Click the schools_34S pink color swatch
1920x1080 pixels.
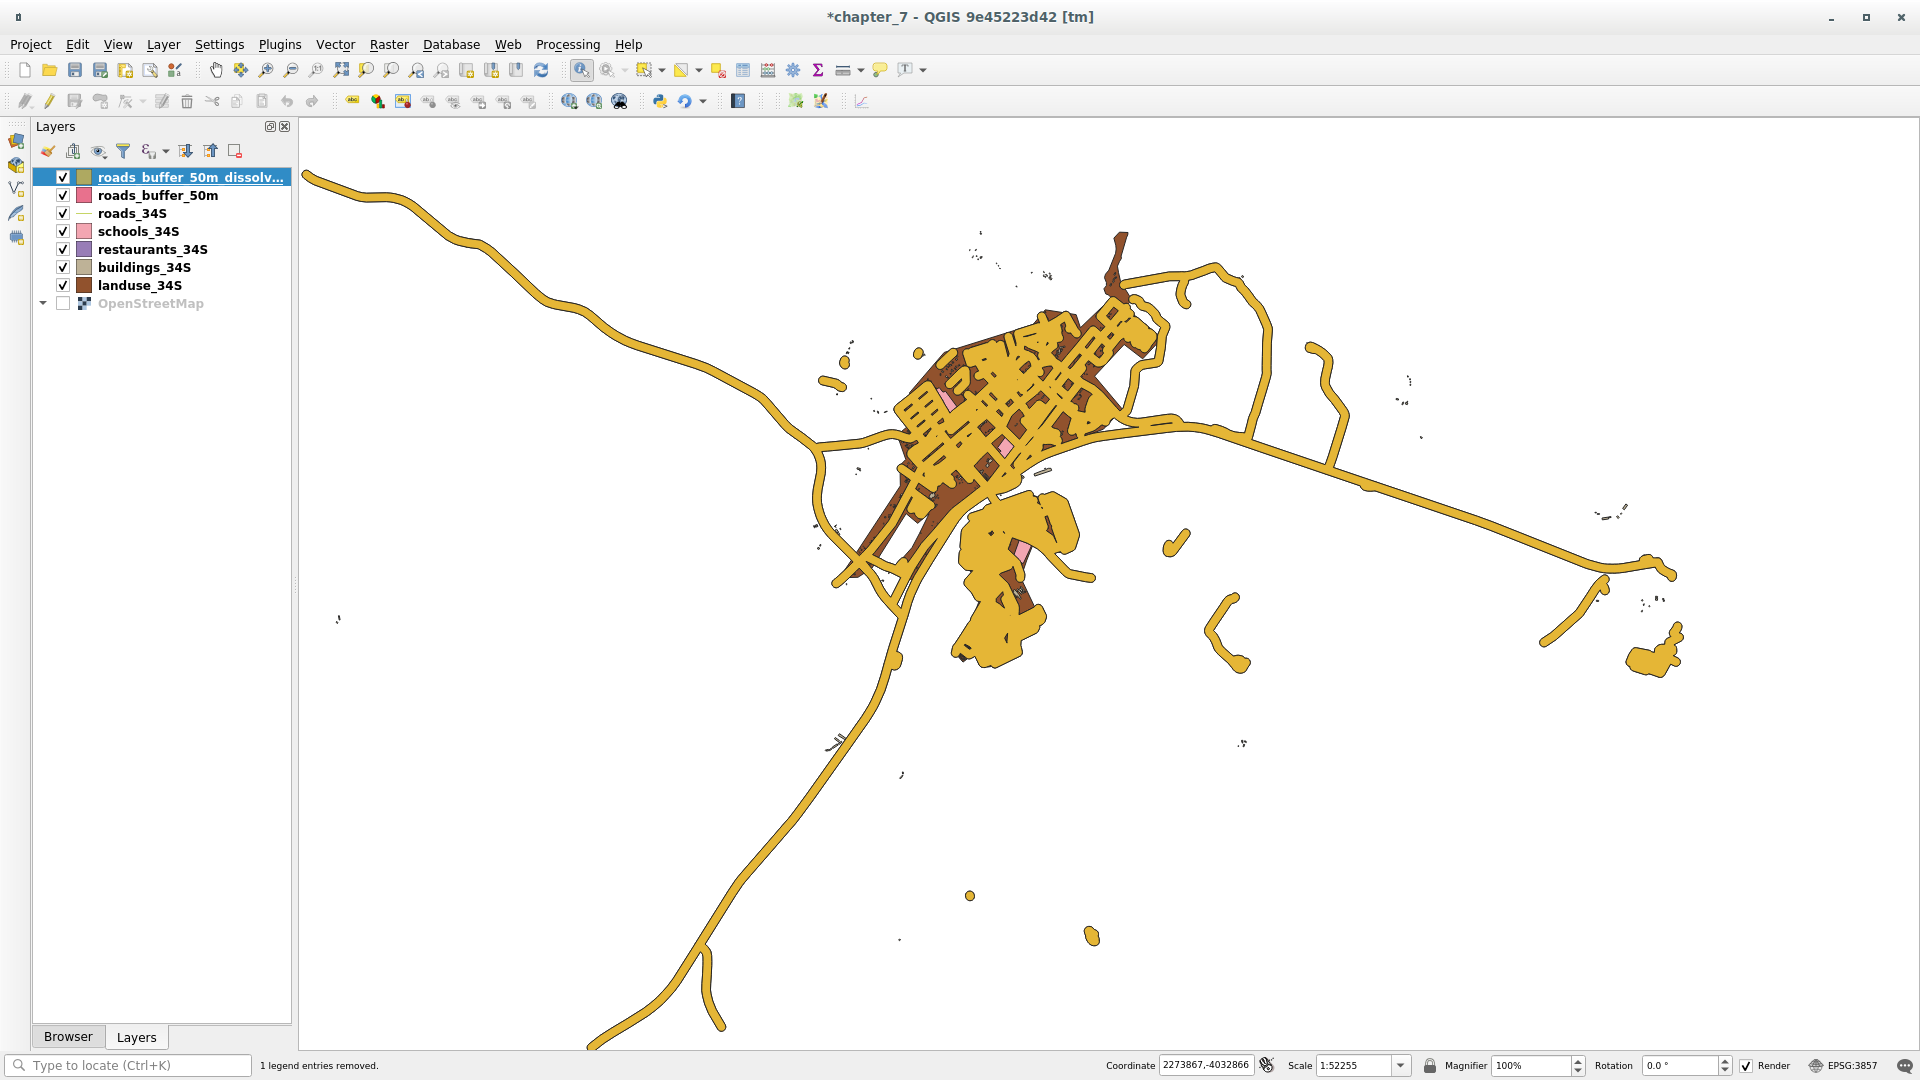click(84, 231)
